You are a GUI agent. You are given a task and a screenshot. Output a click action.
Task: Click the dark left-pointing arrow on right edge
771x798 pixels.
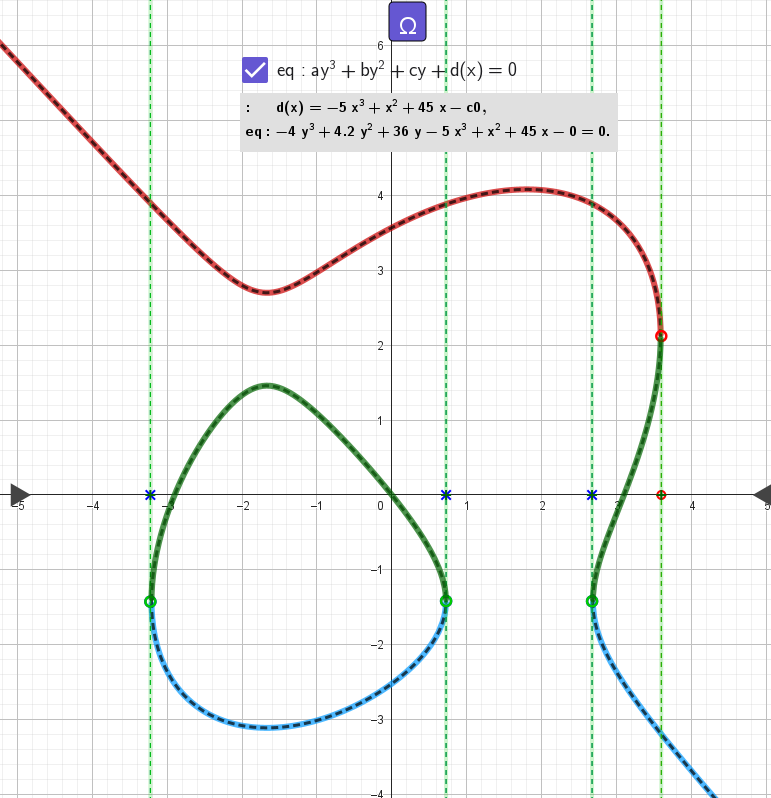[x=761, y=493]
